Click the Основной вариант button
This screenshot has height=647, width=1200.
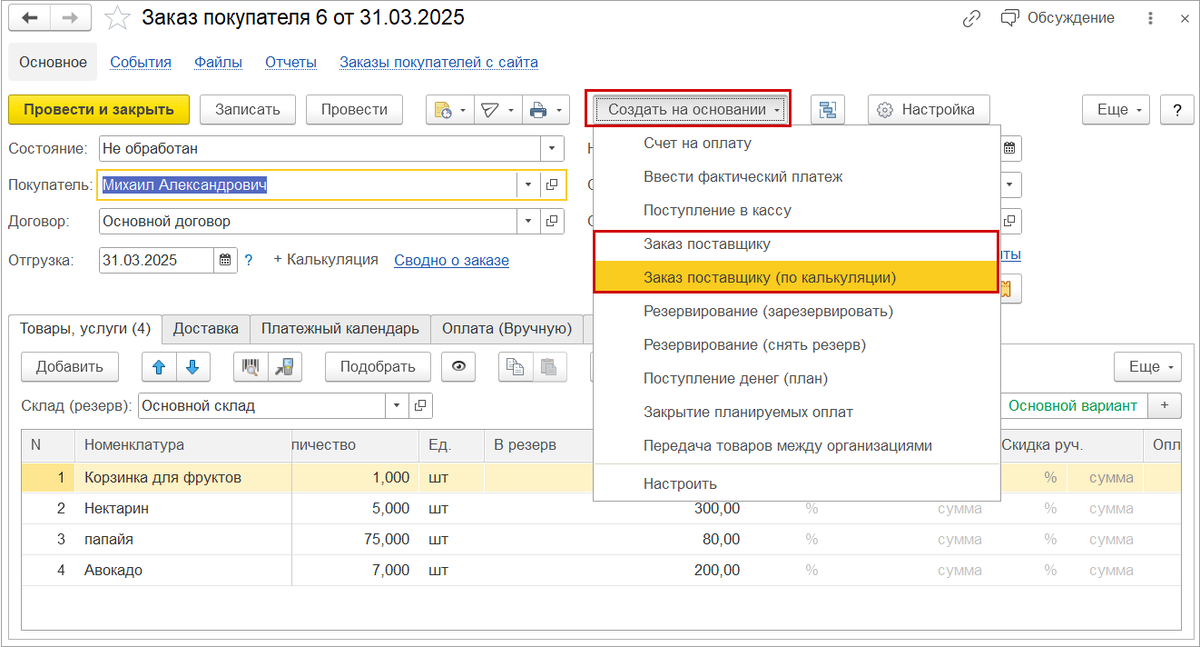pos(1073,406)
